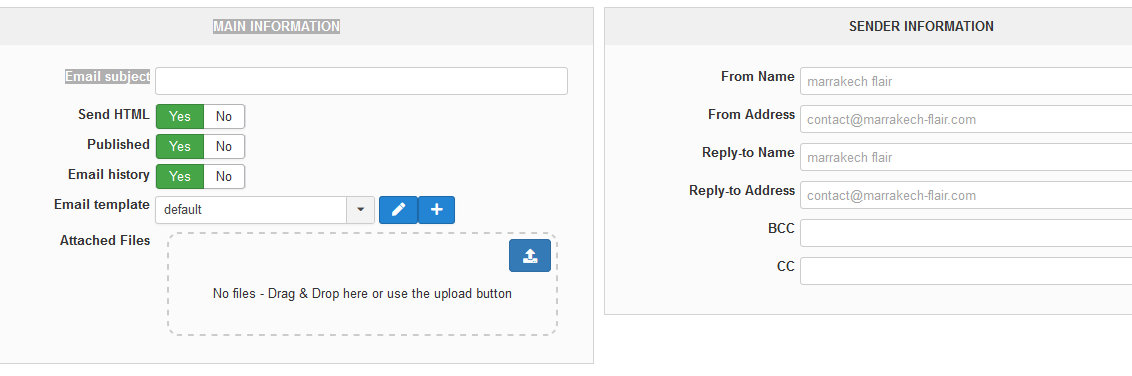Click the Email subject input field
Image resolution: width=1132 pixels, height=376 pixels.
(x=362, y=81)
